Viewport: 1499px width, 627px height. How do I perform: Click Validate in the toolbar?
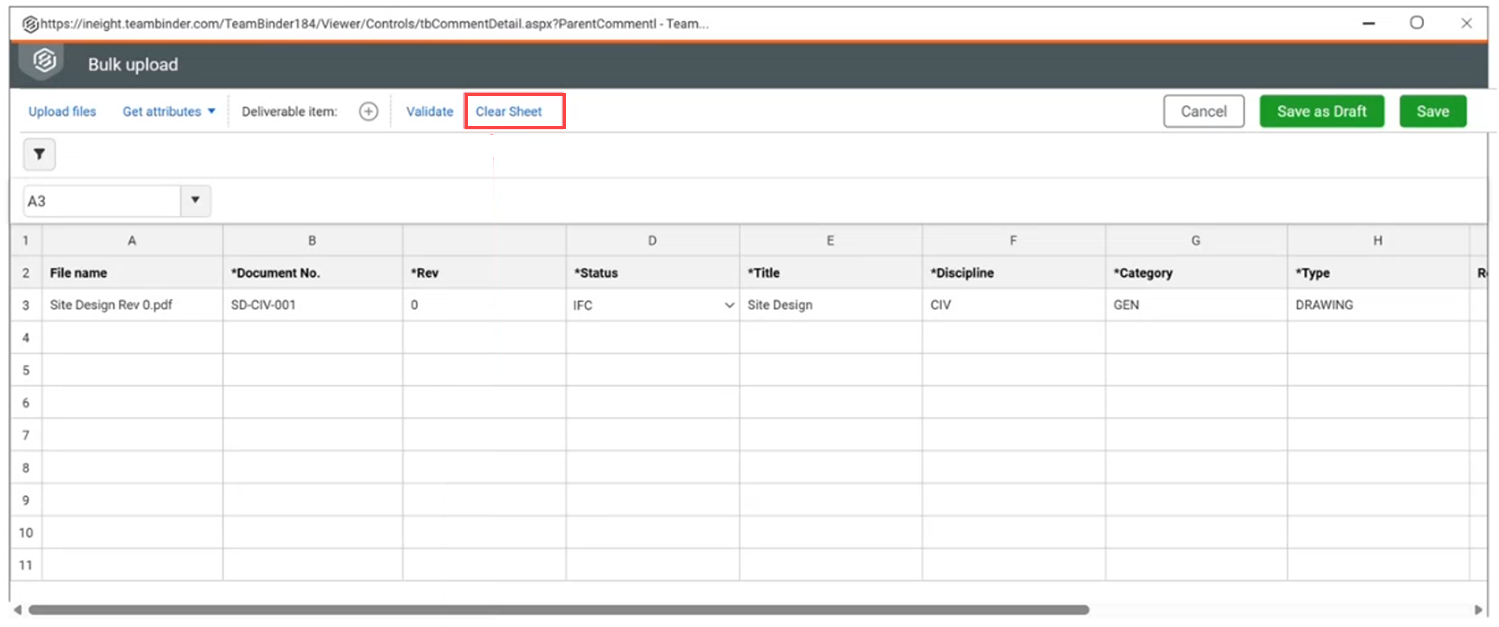(429, 112)
